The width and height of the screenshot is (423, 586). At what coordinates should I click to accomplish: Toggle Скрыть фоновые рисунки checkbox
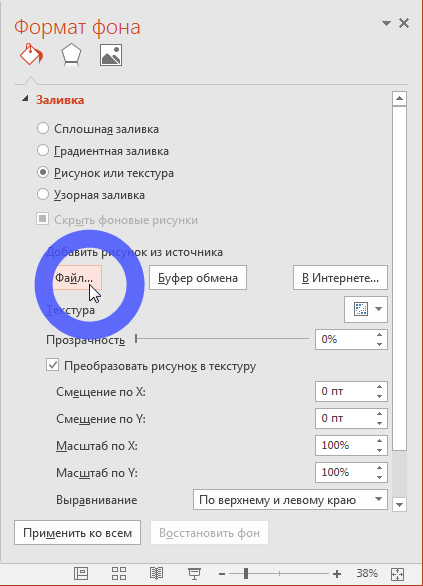pos(42,219)
